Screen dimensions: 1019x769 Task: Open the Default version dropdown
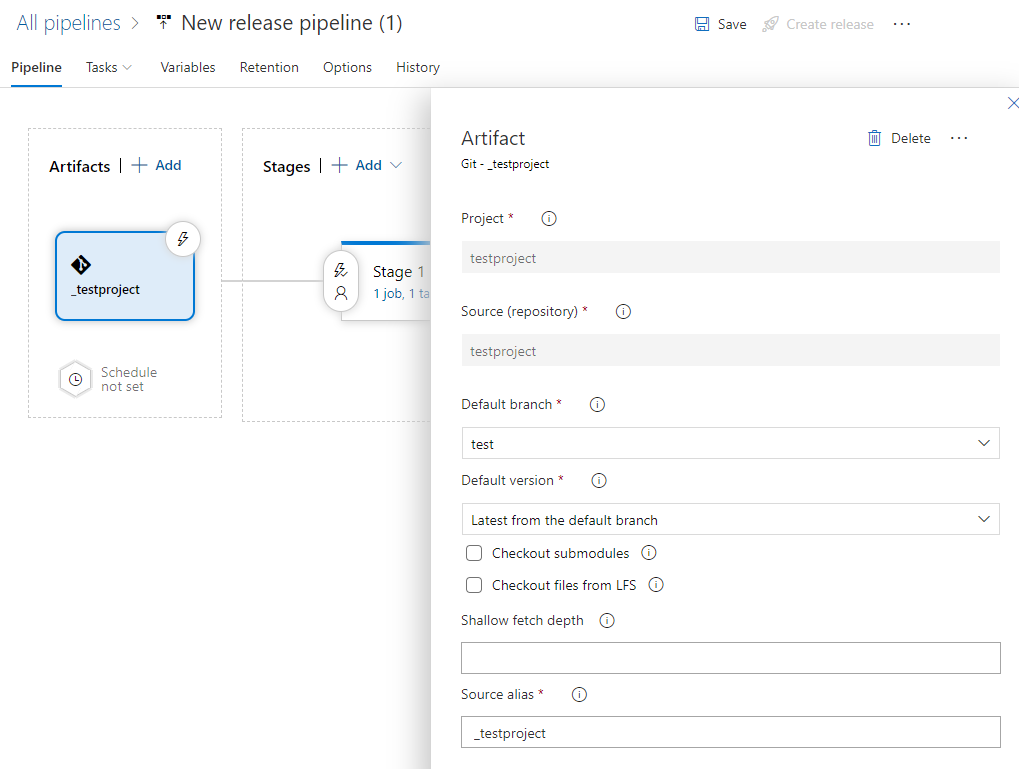point(984,519)
